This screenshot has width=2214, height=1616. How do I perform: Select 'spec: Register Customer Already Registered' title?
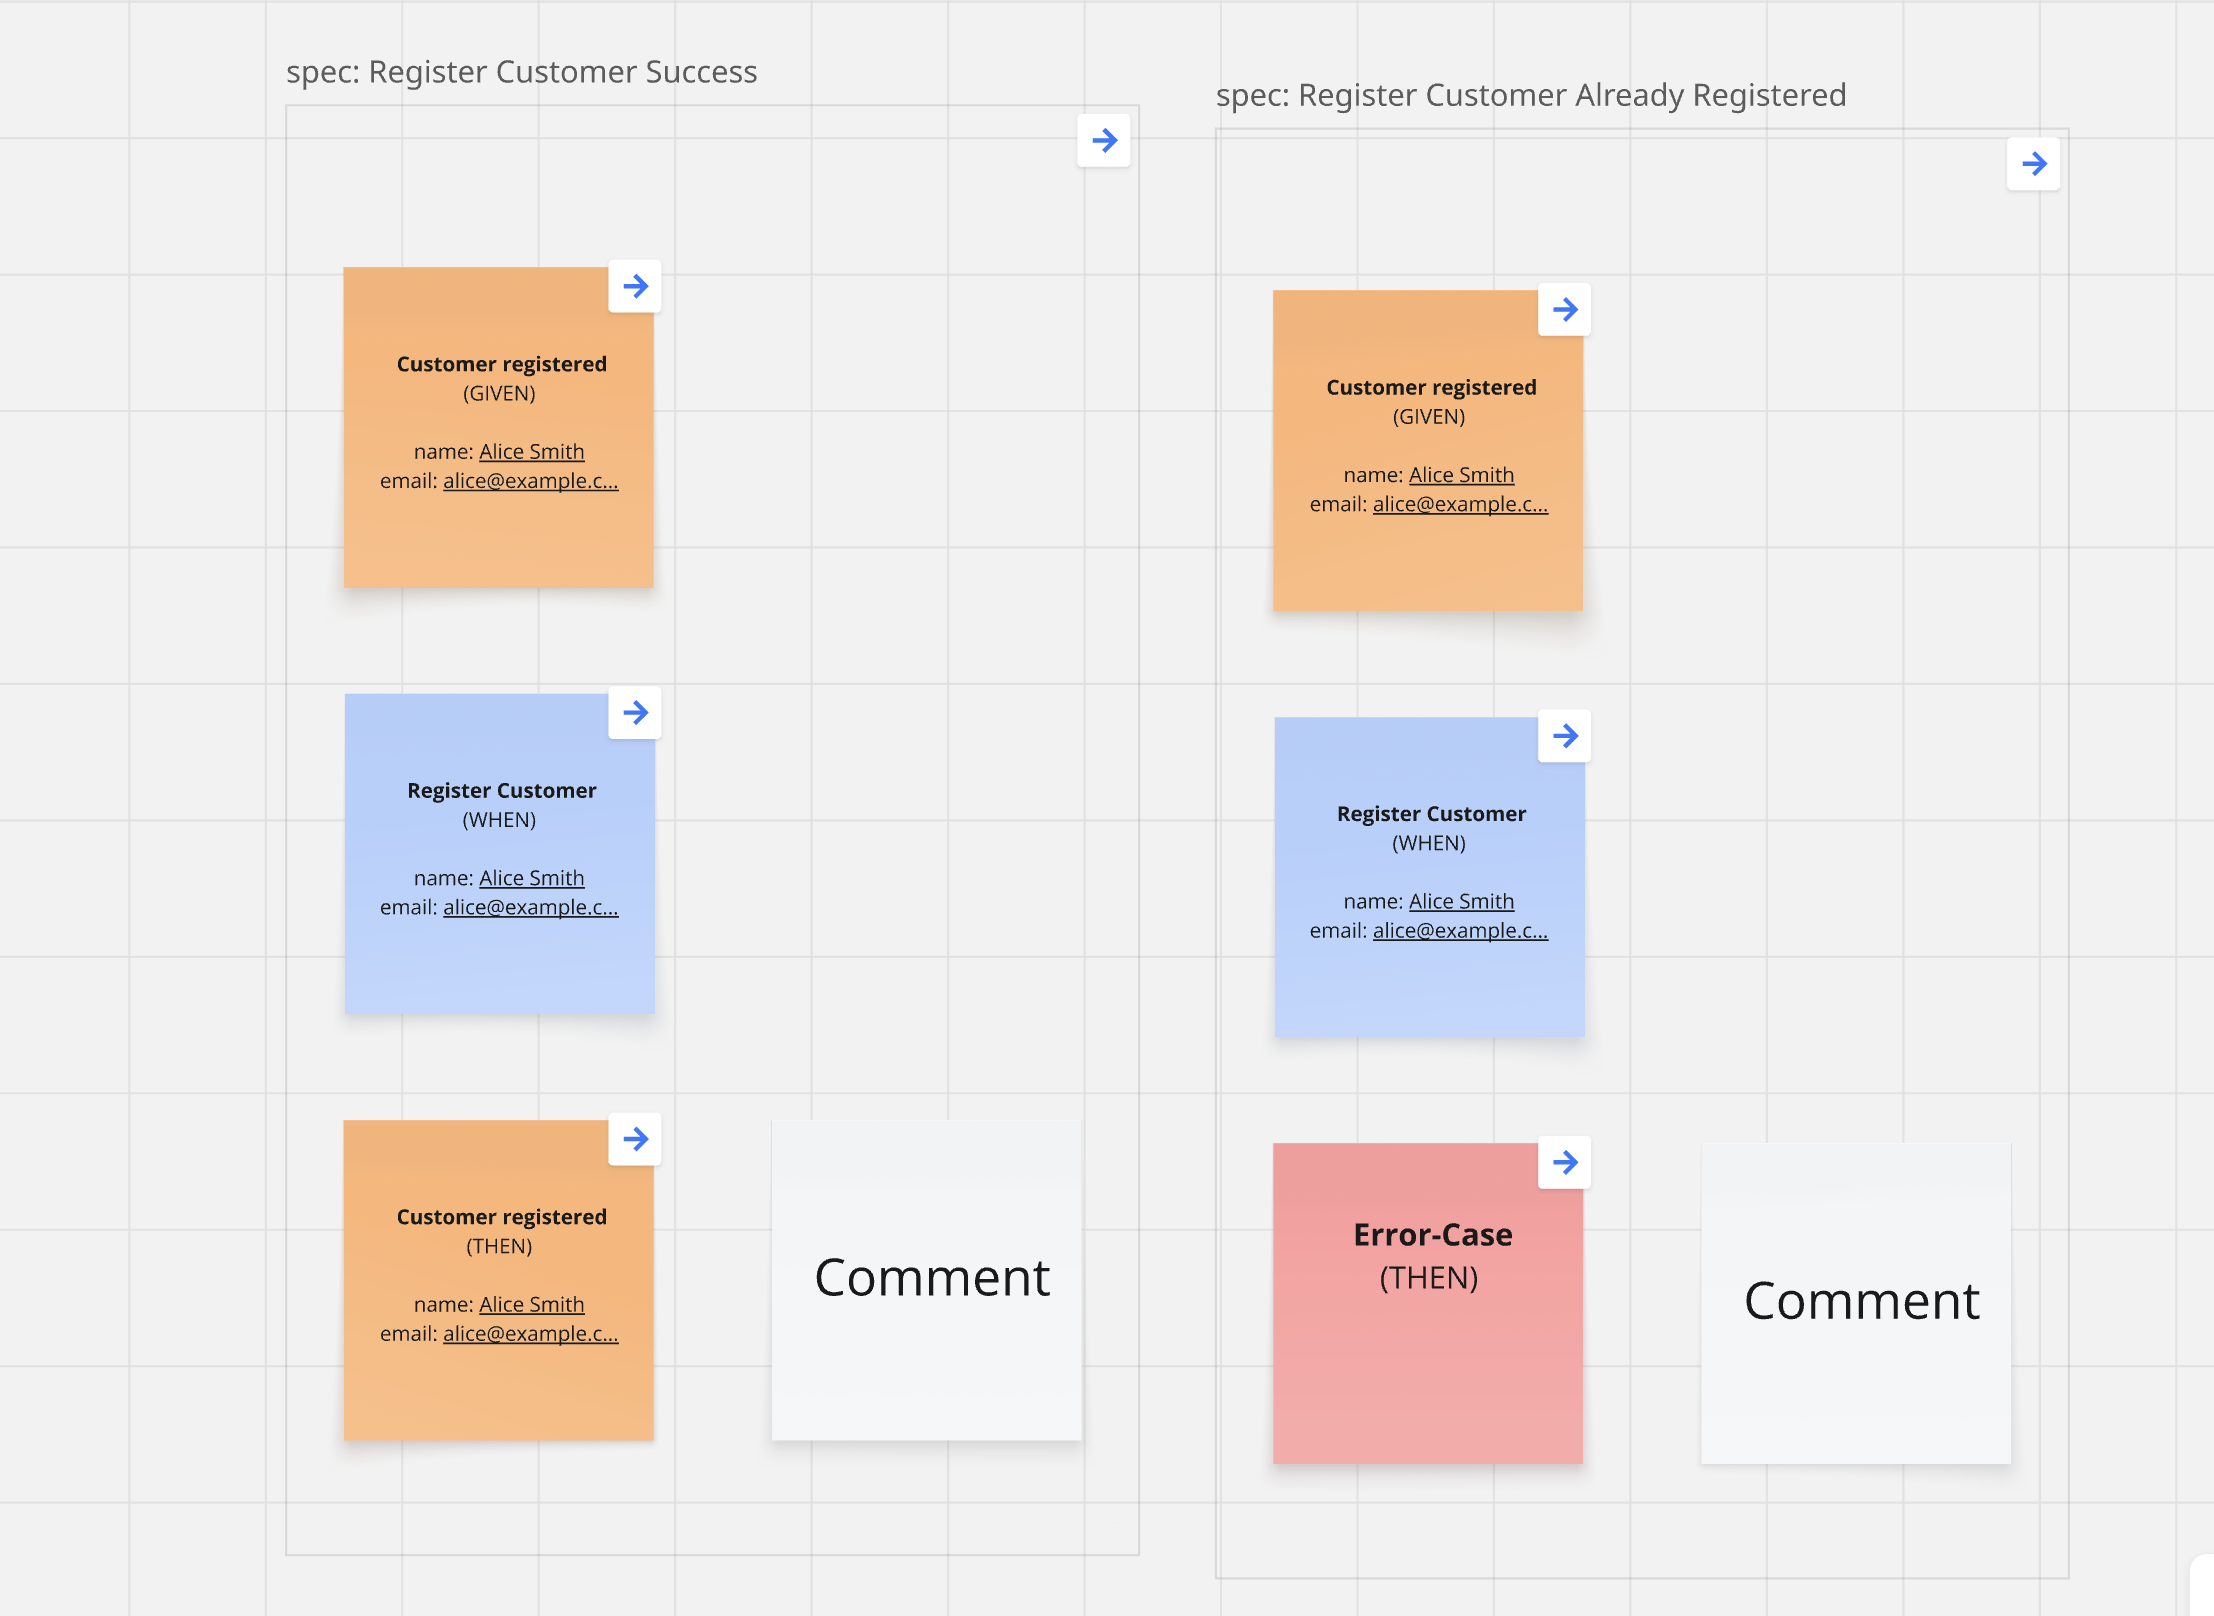(1530, 95)
